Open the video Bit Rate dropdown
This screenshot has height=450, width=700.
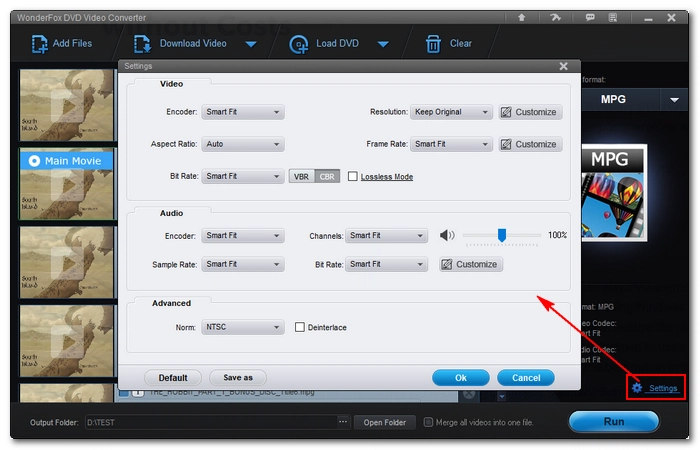[x=242, y=176]
